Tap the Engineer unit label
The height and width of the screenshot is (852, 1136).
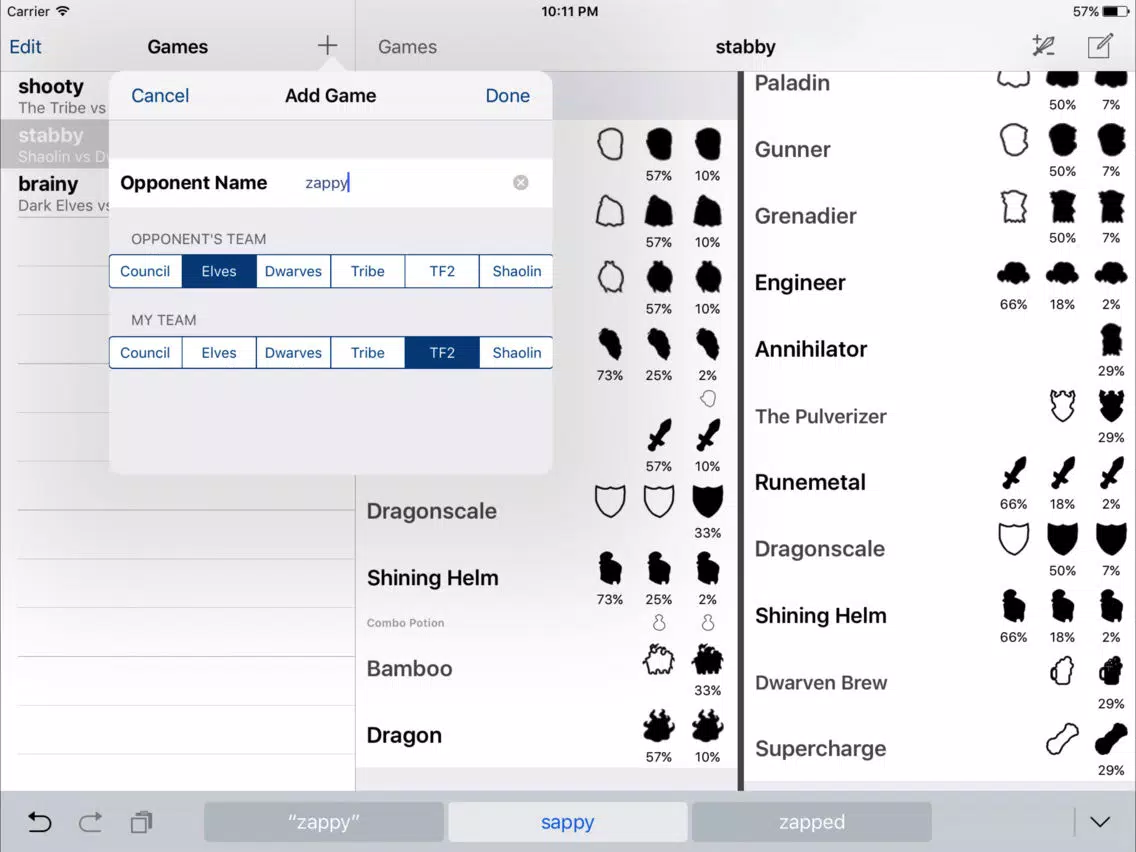pos(800,283)
